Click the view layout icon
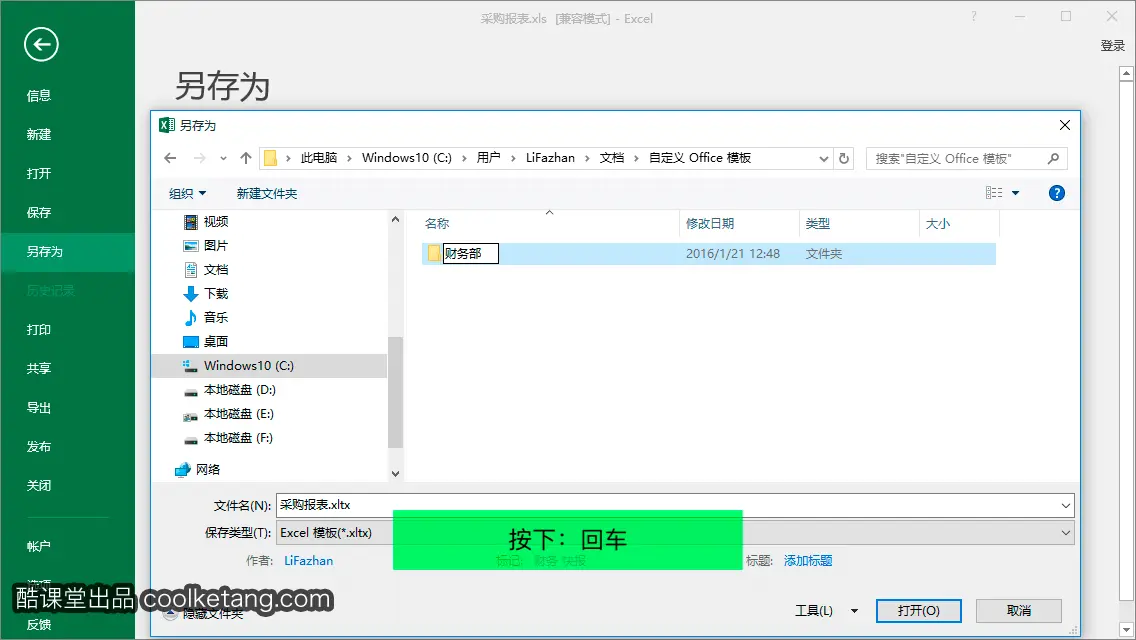 (x=994, y=193)
